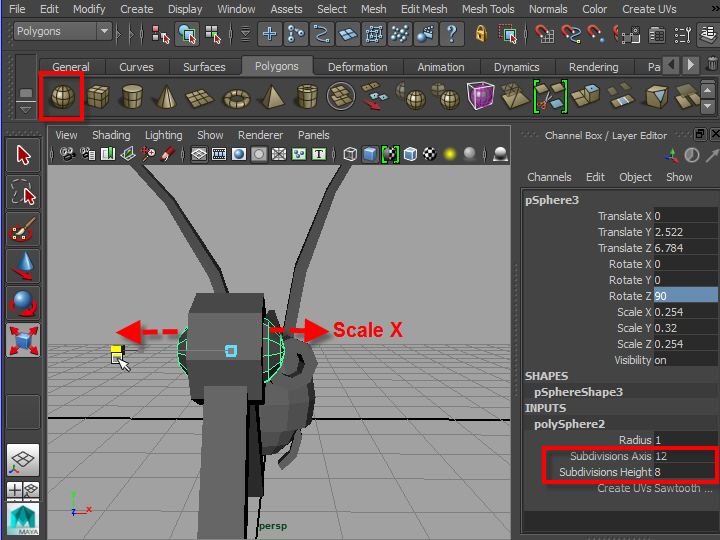Create a polygon torus from shelf
Viewport: 720px width, 540px height.
pyautogui.click(x=236, y=98)
